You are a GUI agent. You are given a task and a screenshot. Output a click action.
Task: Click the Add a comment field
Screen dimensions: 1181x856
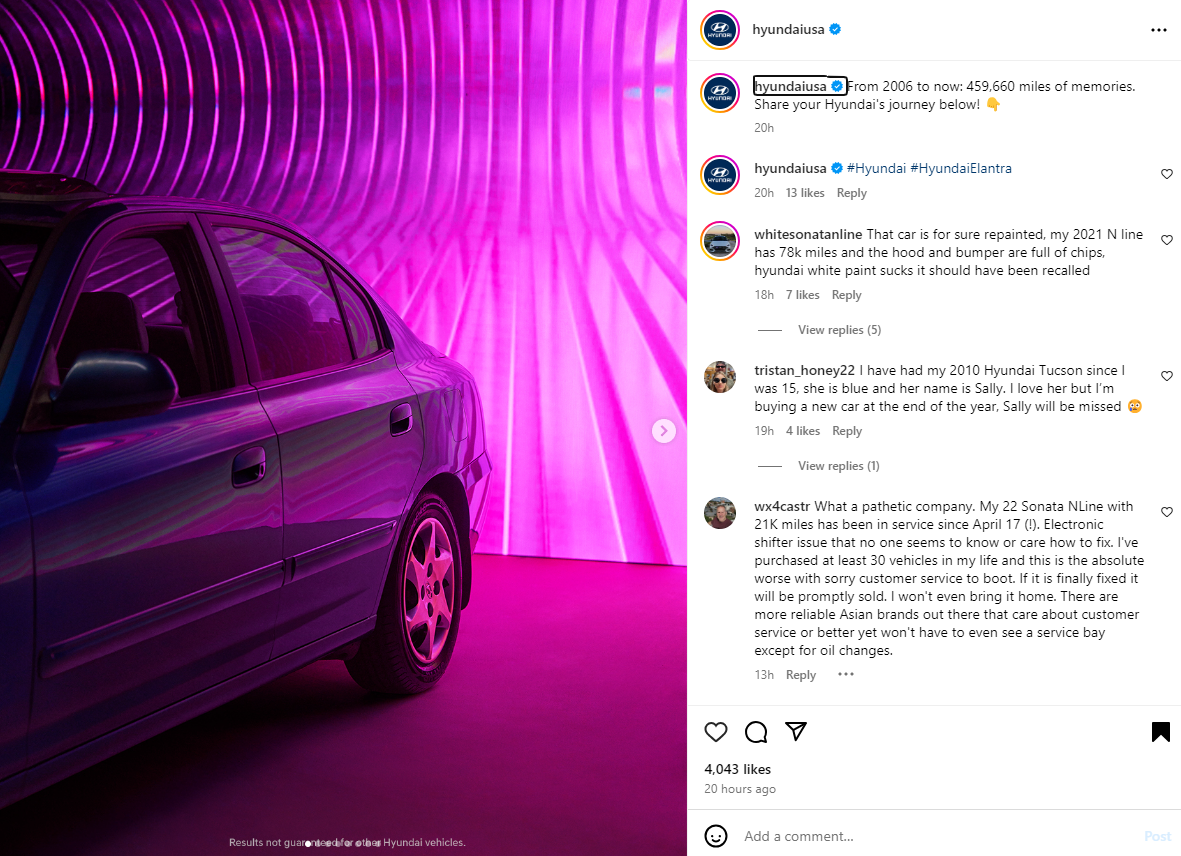click(938, 836)
